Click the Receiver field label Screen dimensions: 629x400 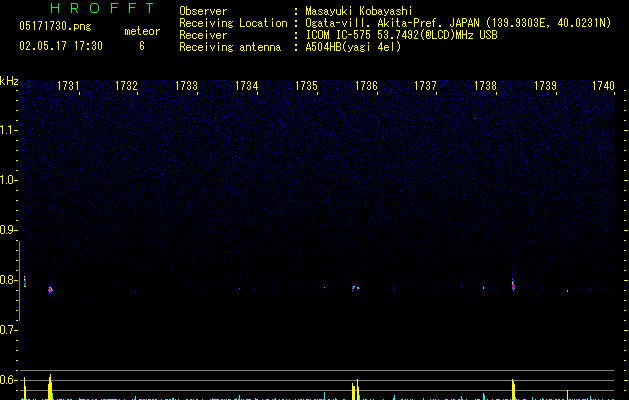pyautogui.click(x=203, y=35)
